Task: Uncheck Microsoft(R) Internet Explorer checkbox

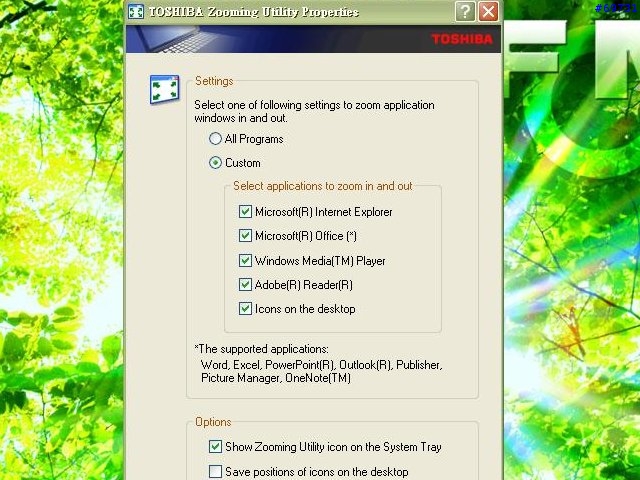Action: coord(245,212)
